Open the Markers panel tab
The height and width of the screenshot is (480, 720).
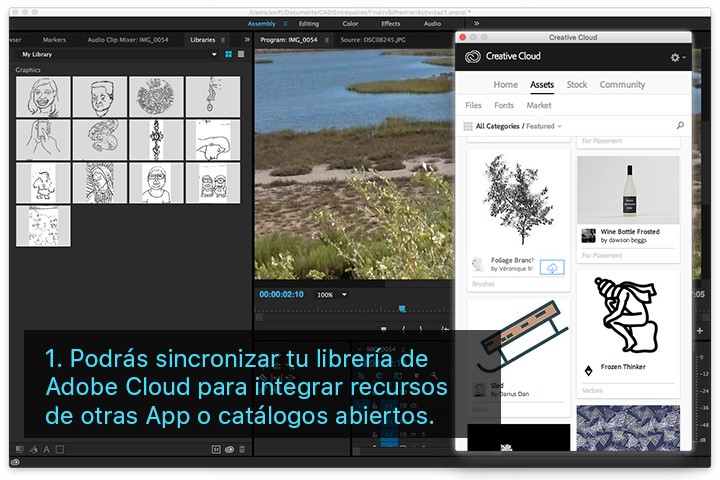click(54, 40)
